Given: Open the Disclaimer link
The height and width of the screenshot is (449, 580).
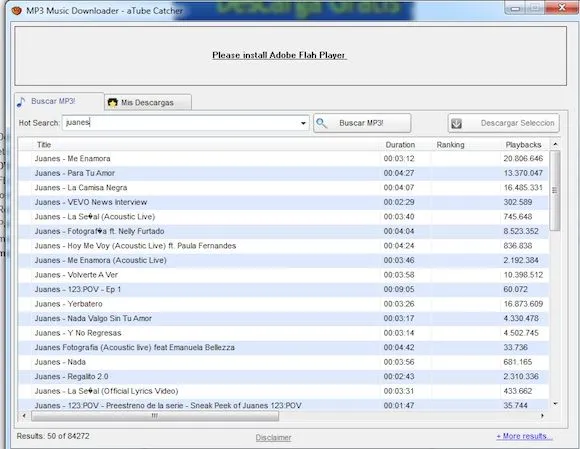Looking at the screenshot, I should (273, 438).
